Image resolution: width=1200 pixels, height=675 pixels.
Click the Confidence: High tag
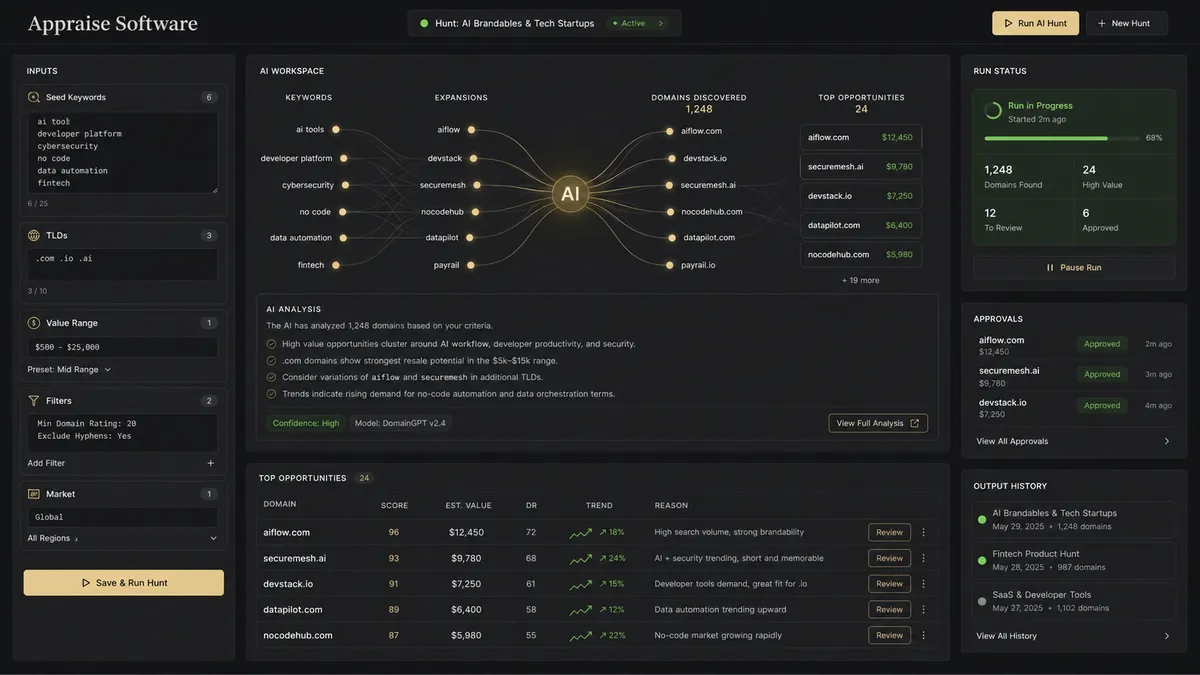305,423
